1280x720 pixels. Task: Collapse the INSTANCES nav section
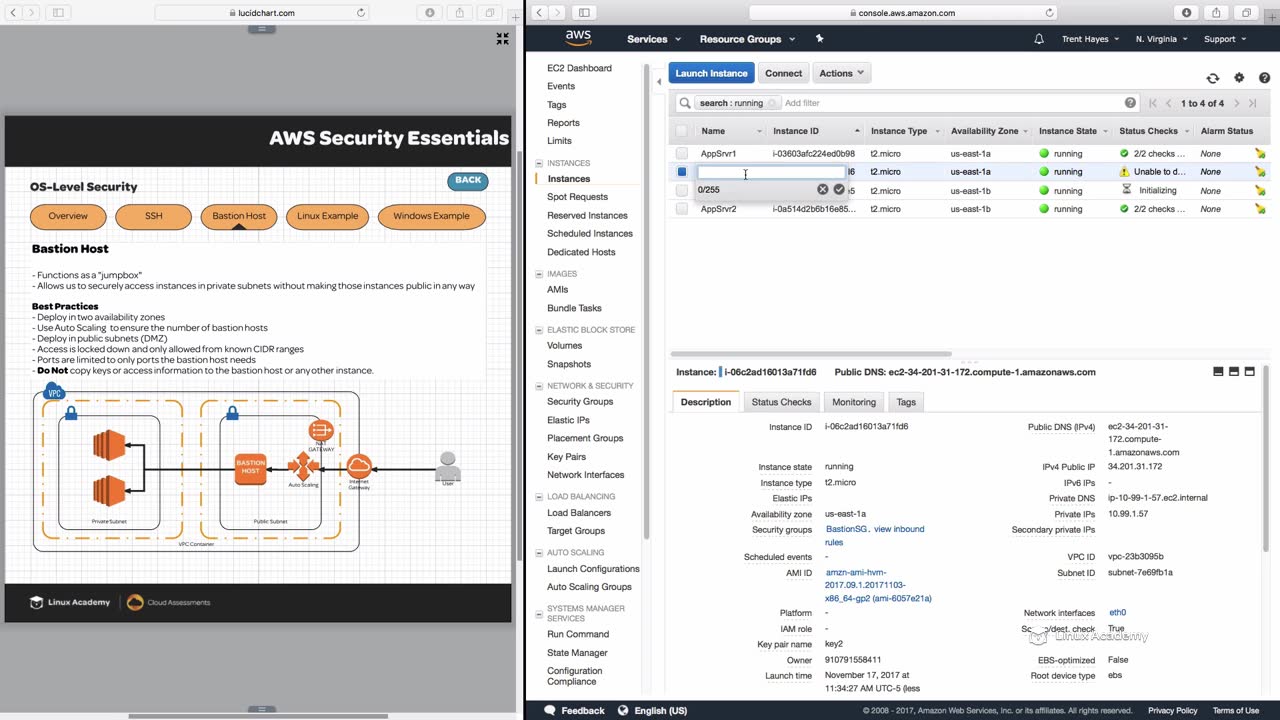[x=540, y=163]
